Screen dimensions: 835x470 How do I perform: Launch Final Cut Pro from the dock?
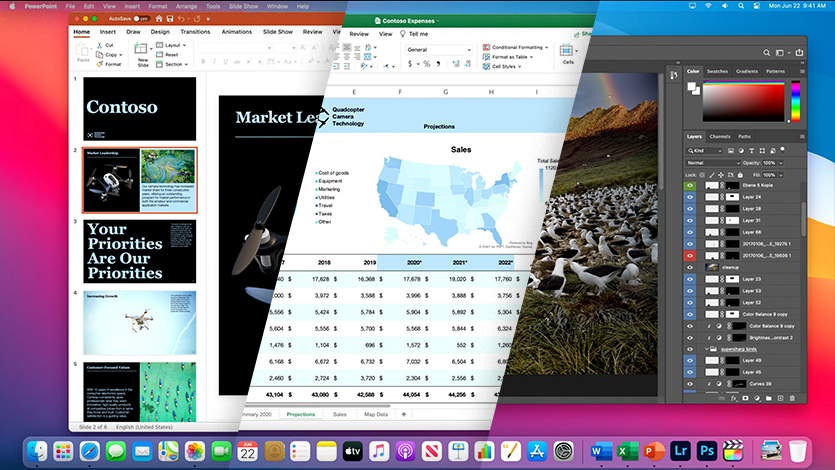(x=733, y=451)
